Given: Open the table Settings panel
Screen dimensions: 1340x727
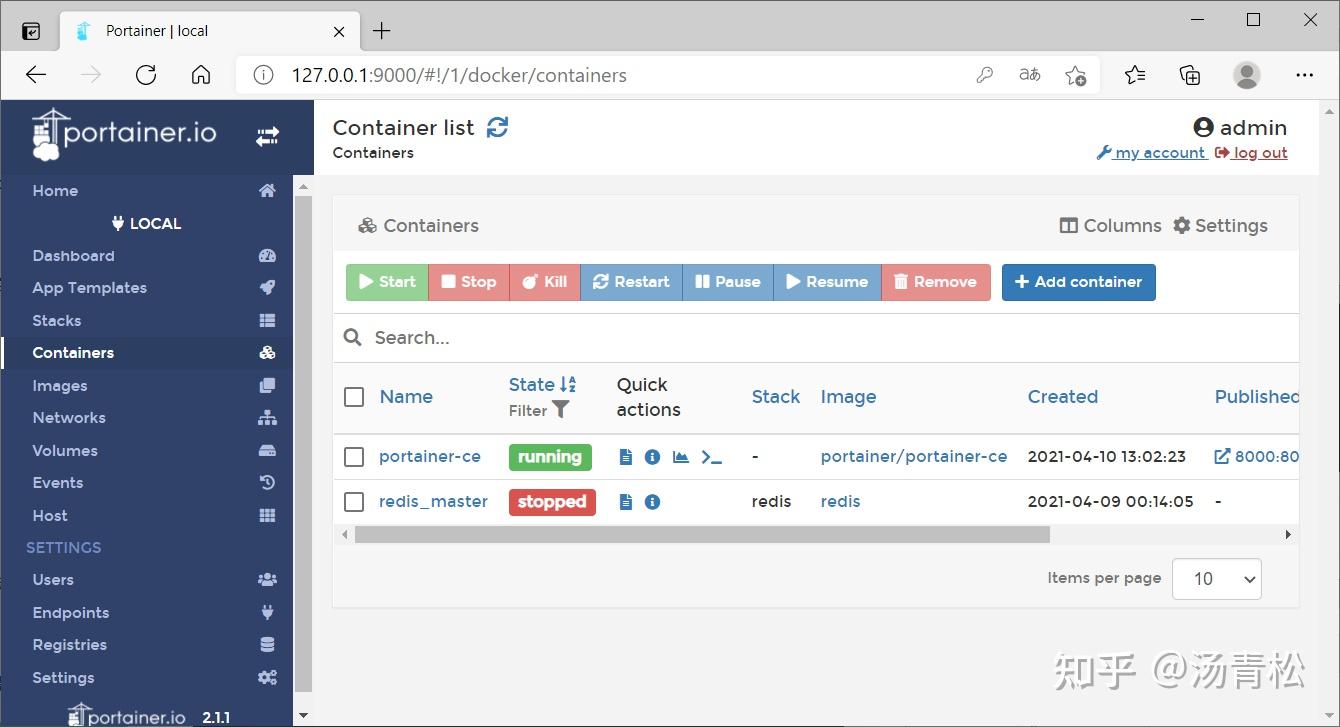Looking at the screenshot, I should (1221, 225).
